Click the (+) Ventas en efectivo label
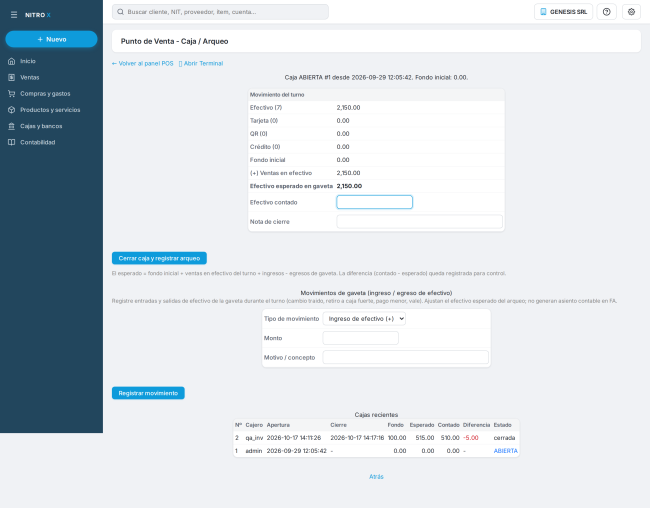The image size is (650, 508). tap(281, 173)
